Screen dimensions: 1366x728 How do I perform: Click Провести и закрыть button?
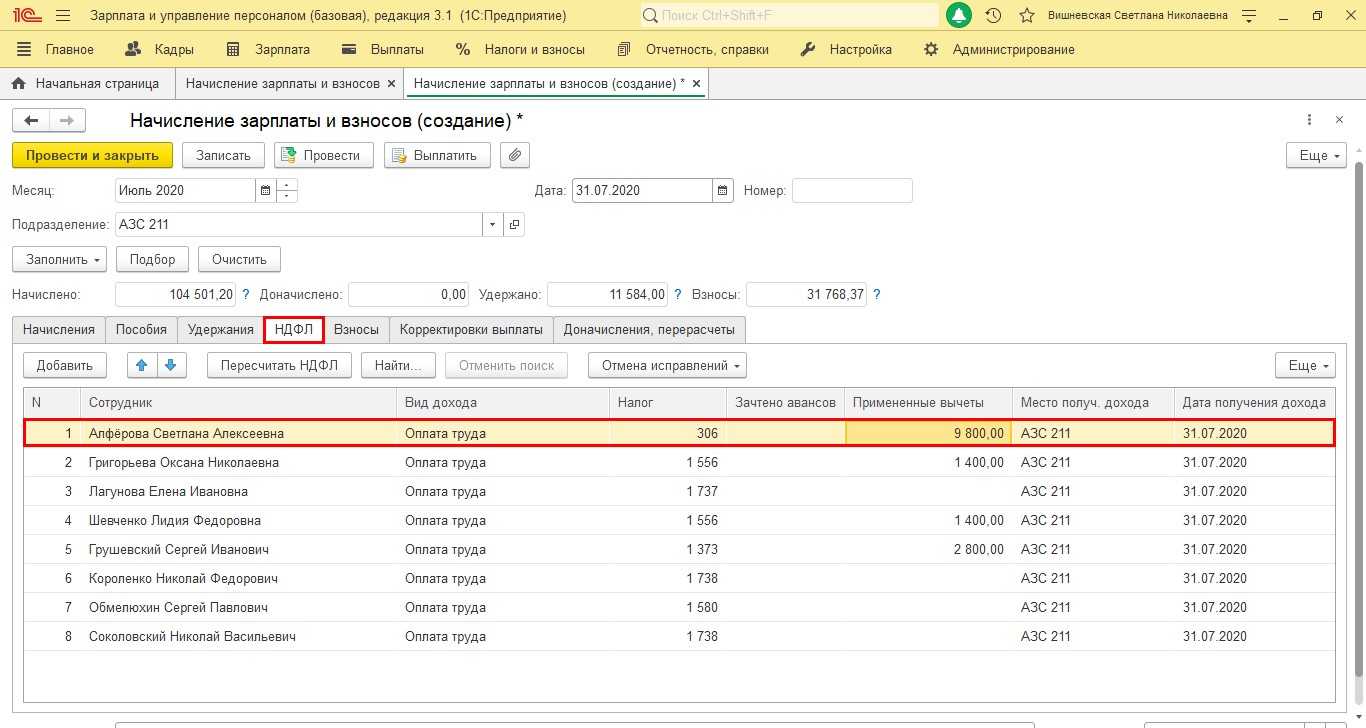coord(92,155)
